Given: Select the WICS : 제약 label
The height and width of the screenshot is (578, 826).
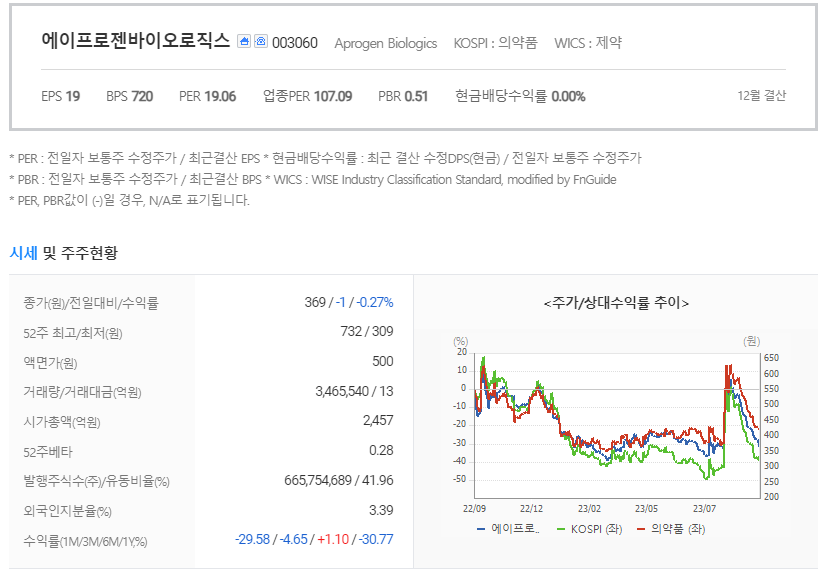Looking at the screenshot, I should tap(588, 43).
